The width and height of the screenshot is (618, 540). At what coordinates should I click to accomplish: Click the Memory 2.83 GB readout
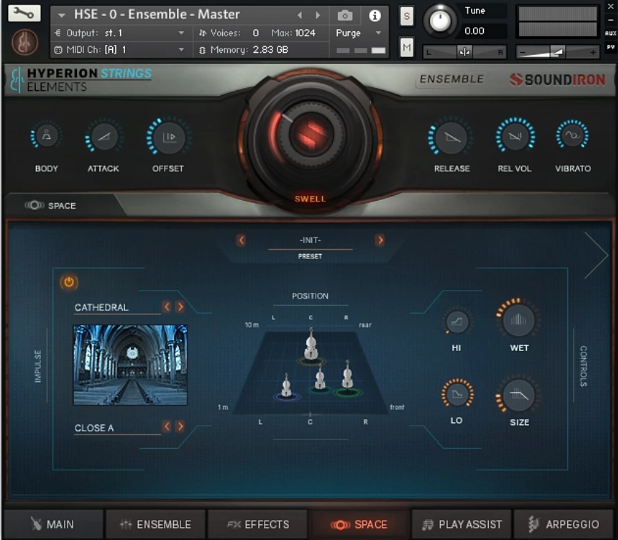(249, 50)
